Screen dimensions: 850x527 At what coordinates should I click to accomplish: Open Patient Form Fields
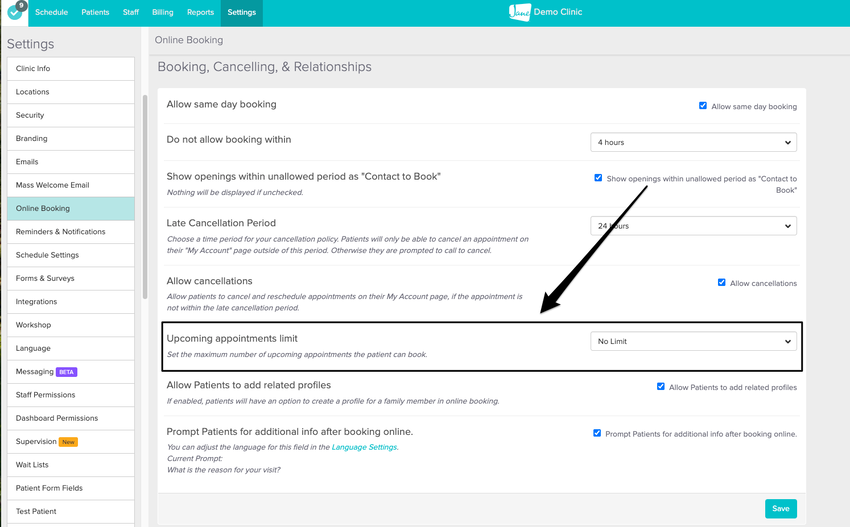click(71, 488)
